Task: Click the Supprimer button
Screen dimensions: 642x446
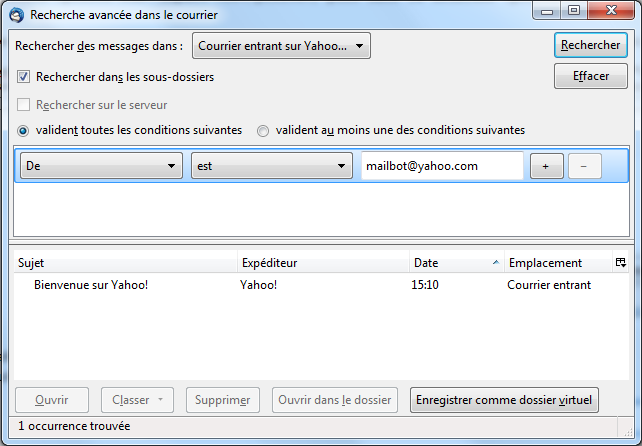Action: pyautogui.click(x=223, y=400)
